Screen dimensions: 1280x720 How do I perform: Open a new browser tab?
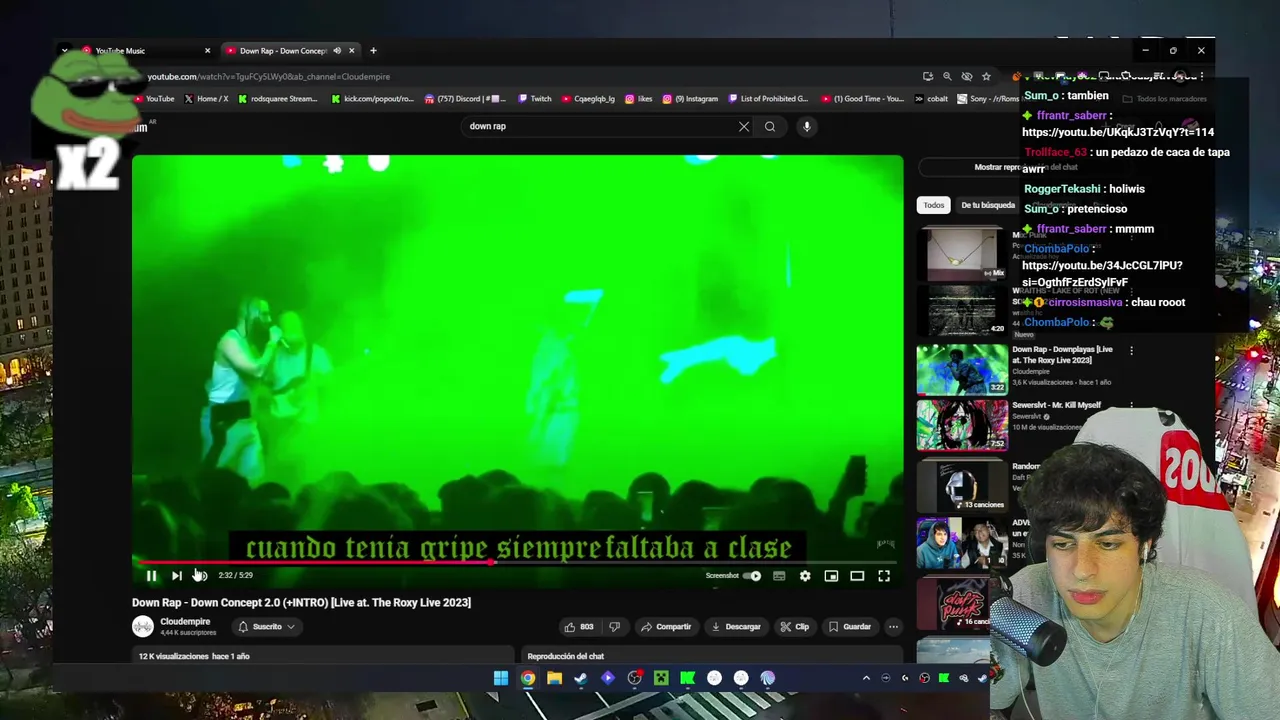pos(373,51)
